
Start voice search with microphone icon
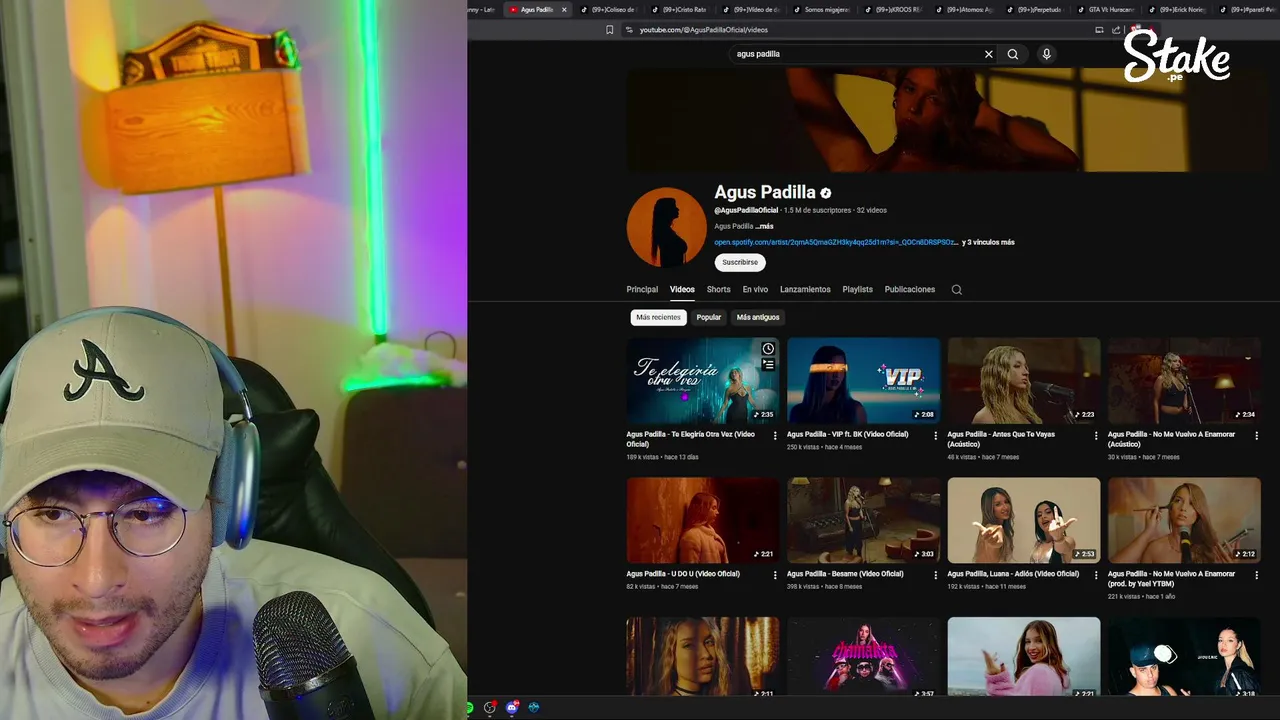tap(1047, 54)
